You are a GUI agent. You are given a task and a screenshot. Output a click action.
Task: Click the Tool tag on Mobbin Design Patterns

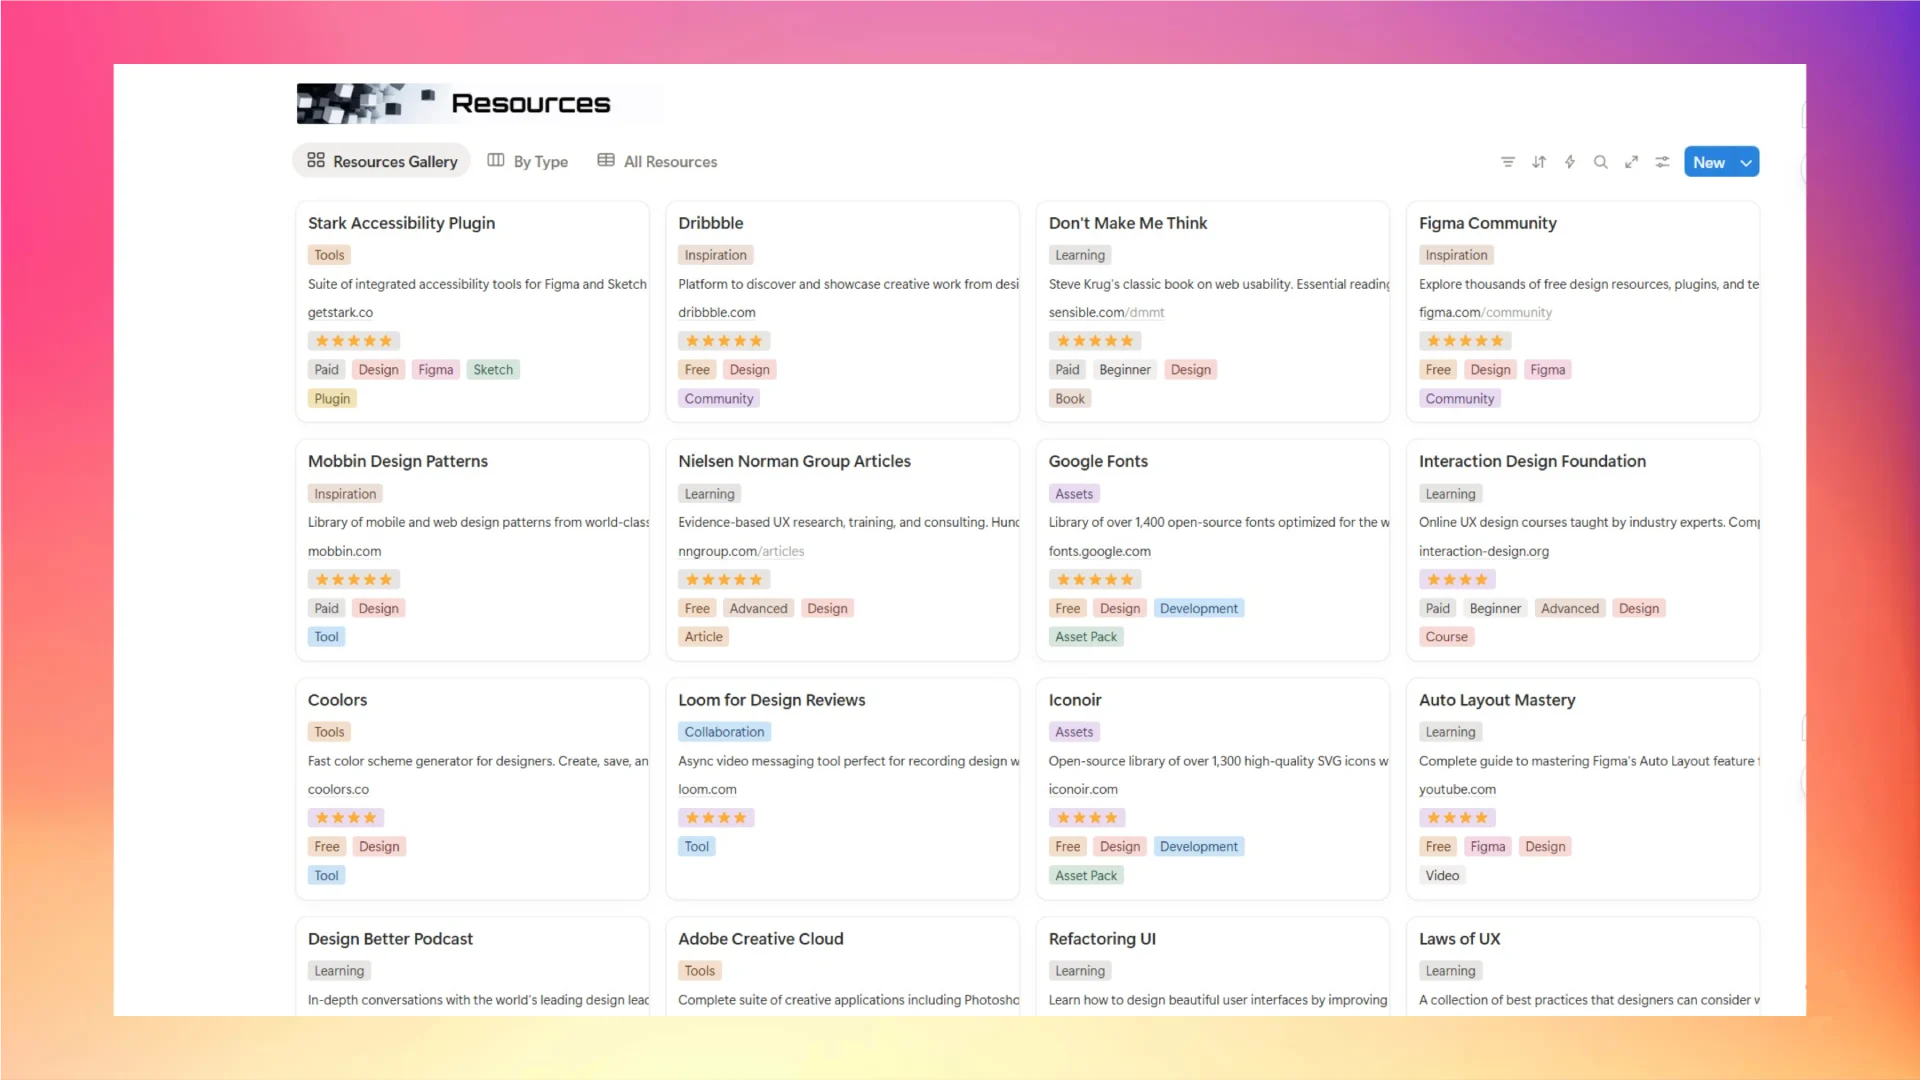[326, 636]
